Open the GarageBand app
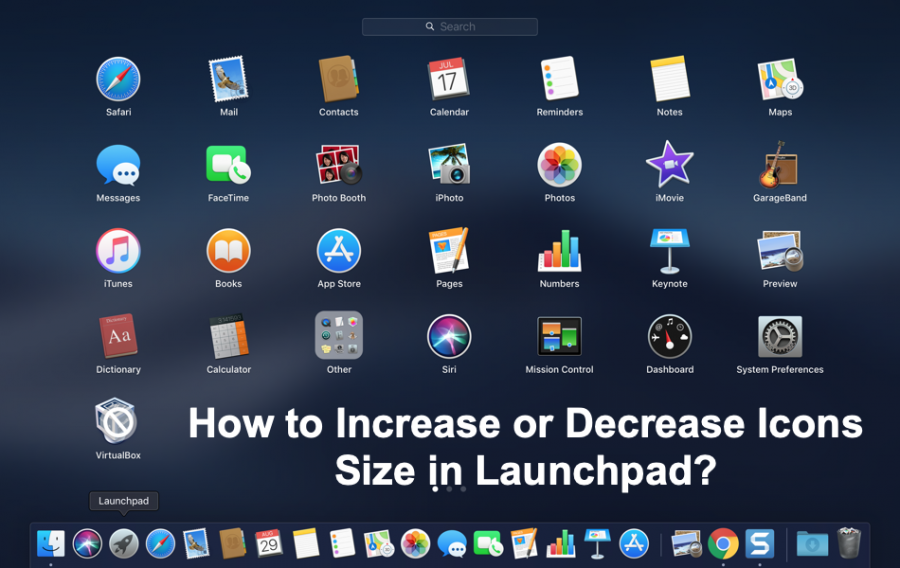The width and height of the screenshot is (900, 568). (x=779, y=165)
